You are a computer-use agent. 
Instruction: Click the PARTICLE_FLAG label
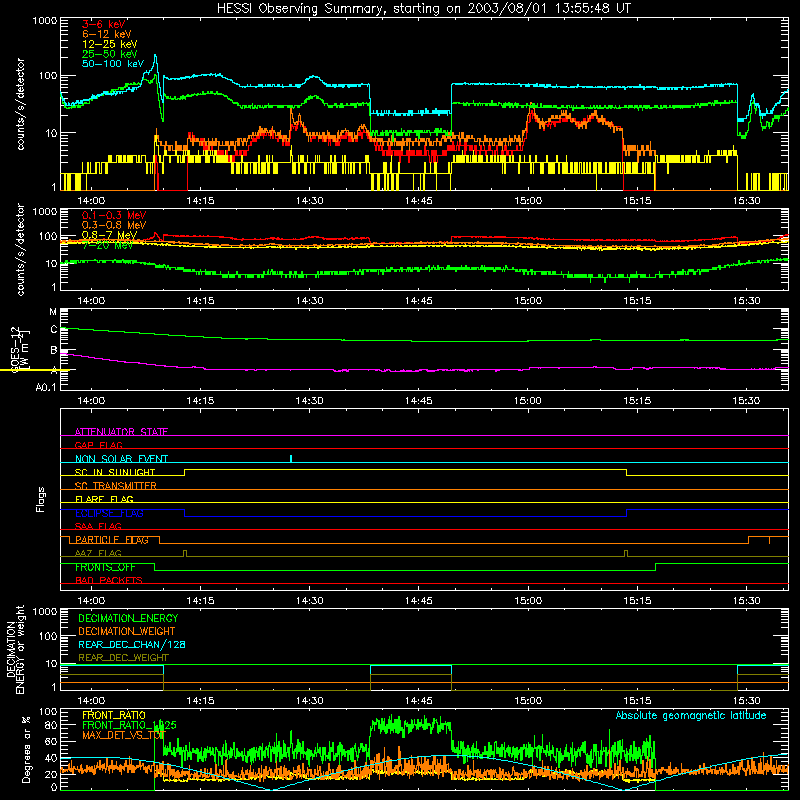coord(112,540)
